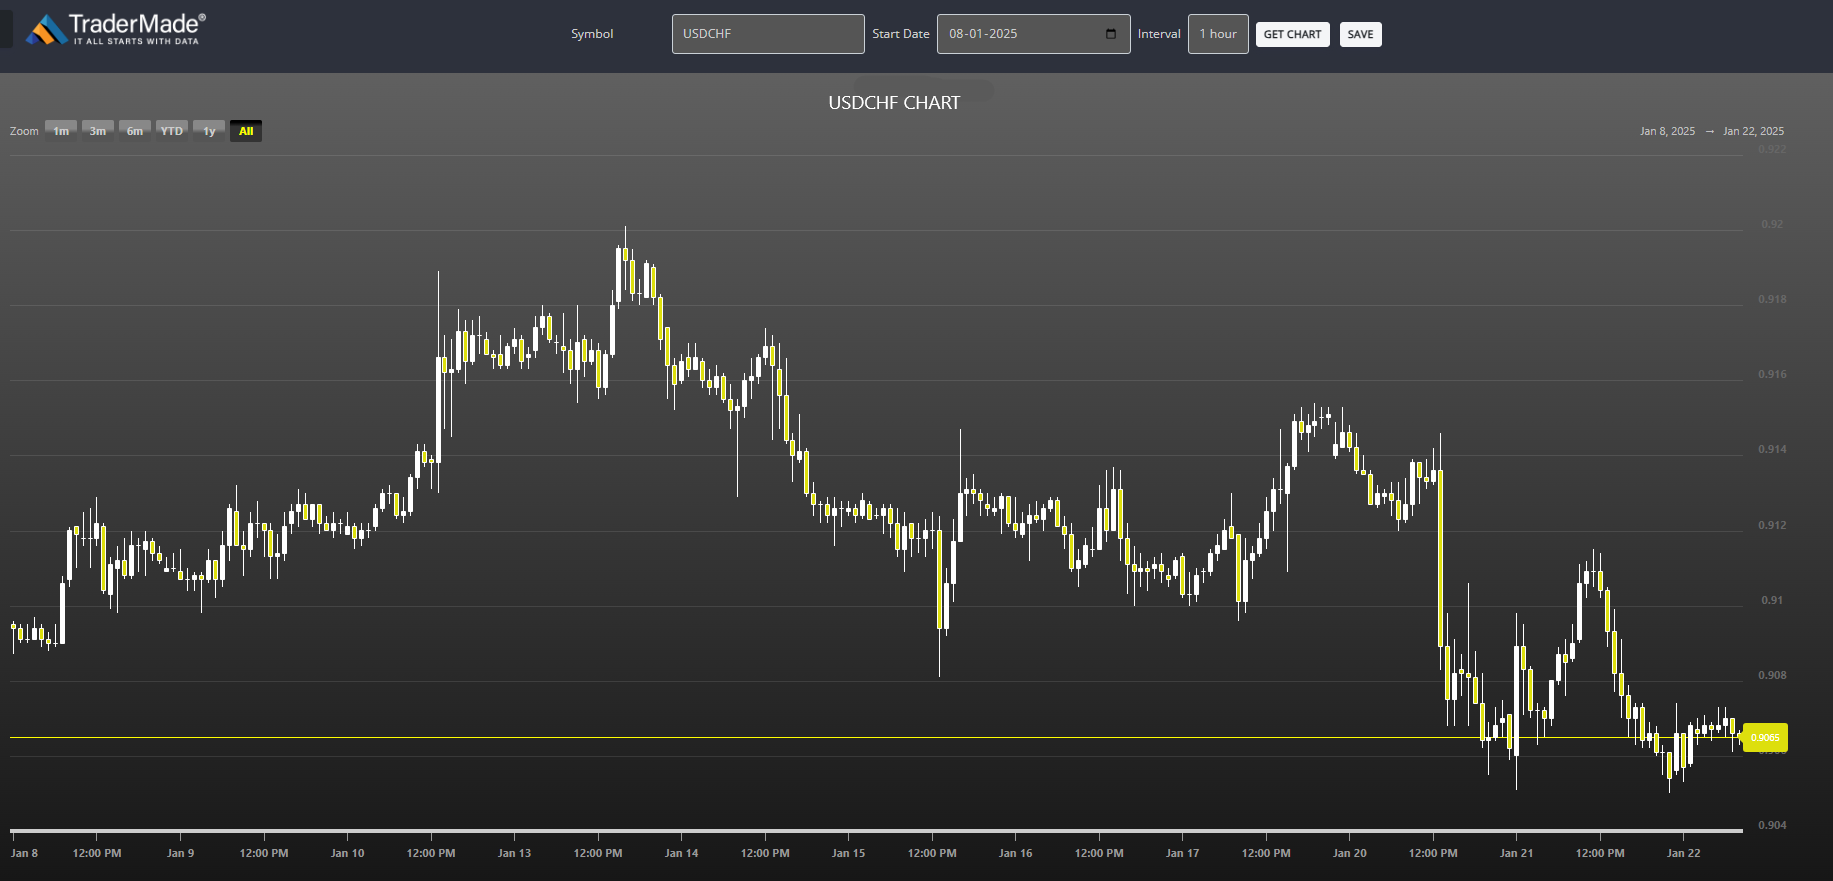The image size is (1833, 881).
Task: Click the Symbol input field USDCHF
Action: point(768,34)
